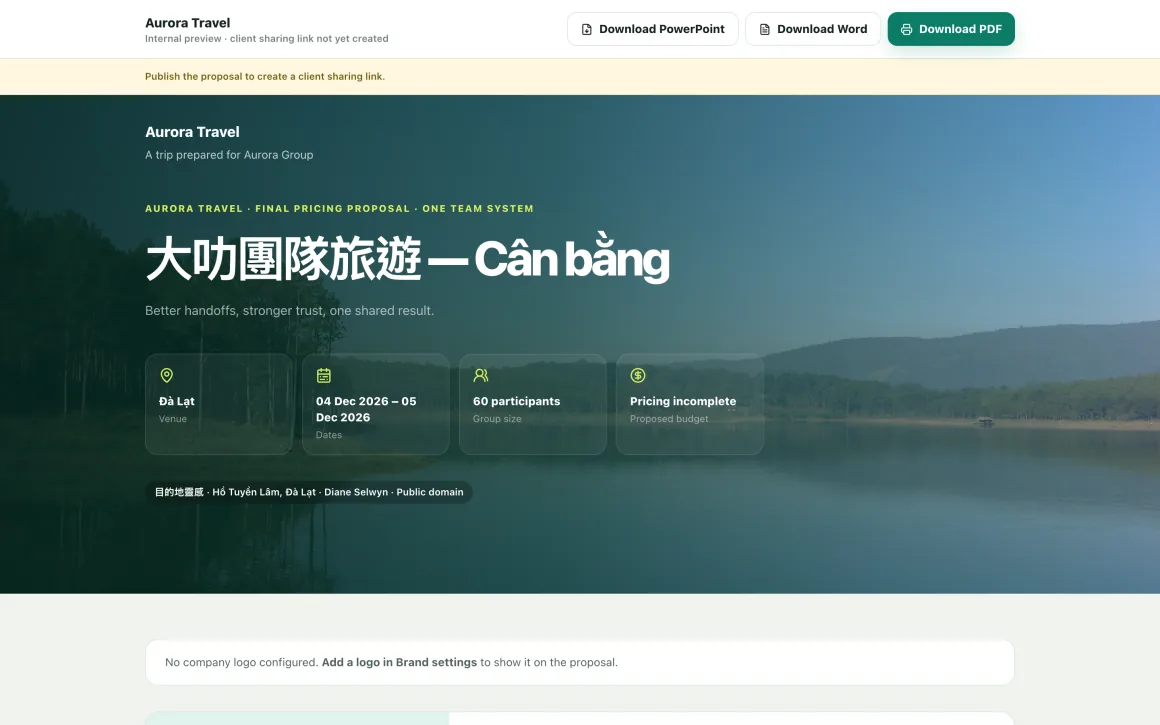Open Add a logo in Brand settings
Screen dimensions: 1160x725
(399, 662)
